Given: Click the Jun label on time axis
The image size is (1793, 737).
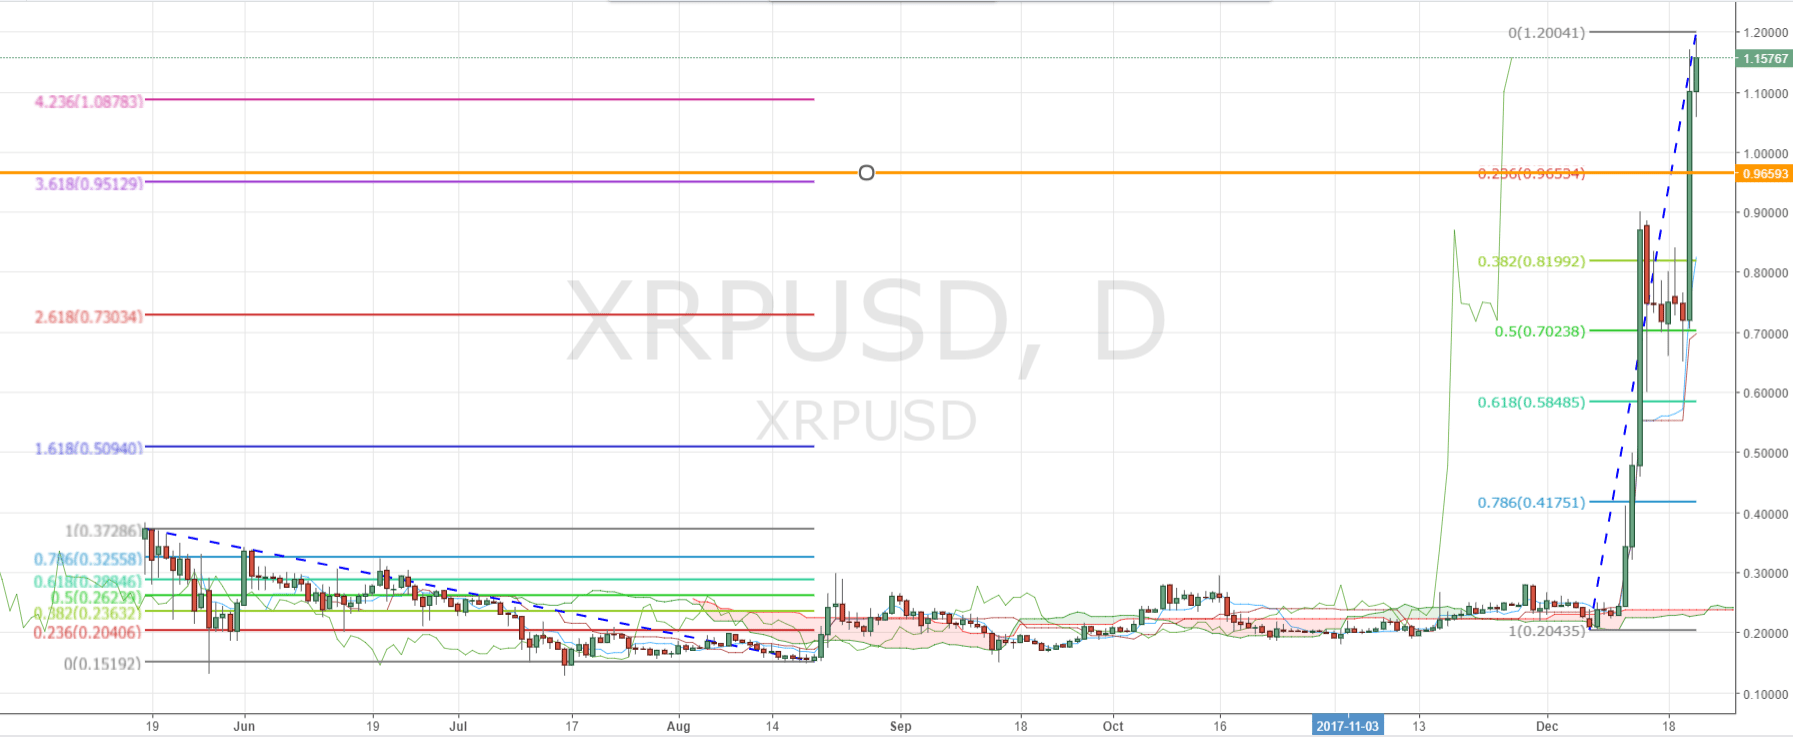Looking at the screenshot, I should point(244,727).
